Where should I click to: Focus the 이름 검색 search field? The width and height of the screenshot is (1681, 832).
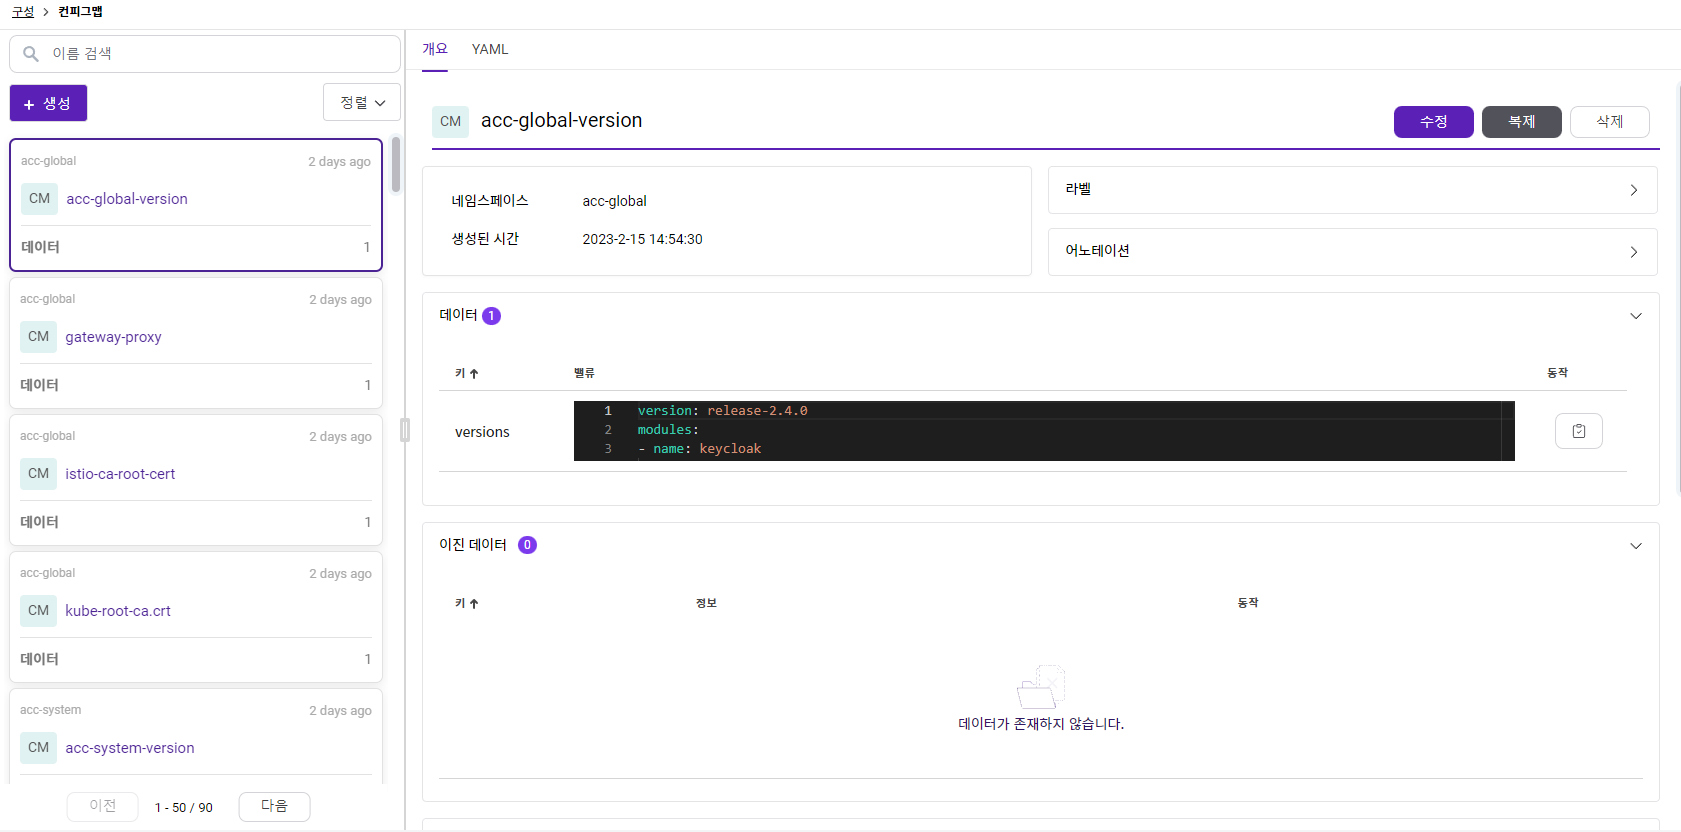tap(205, 54)
